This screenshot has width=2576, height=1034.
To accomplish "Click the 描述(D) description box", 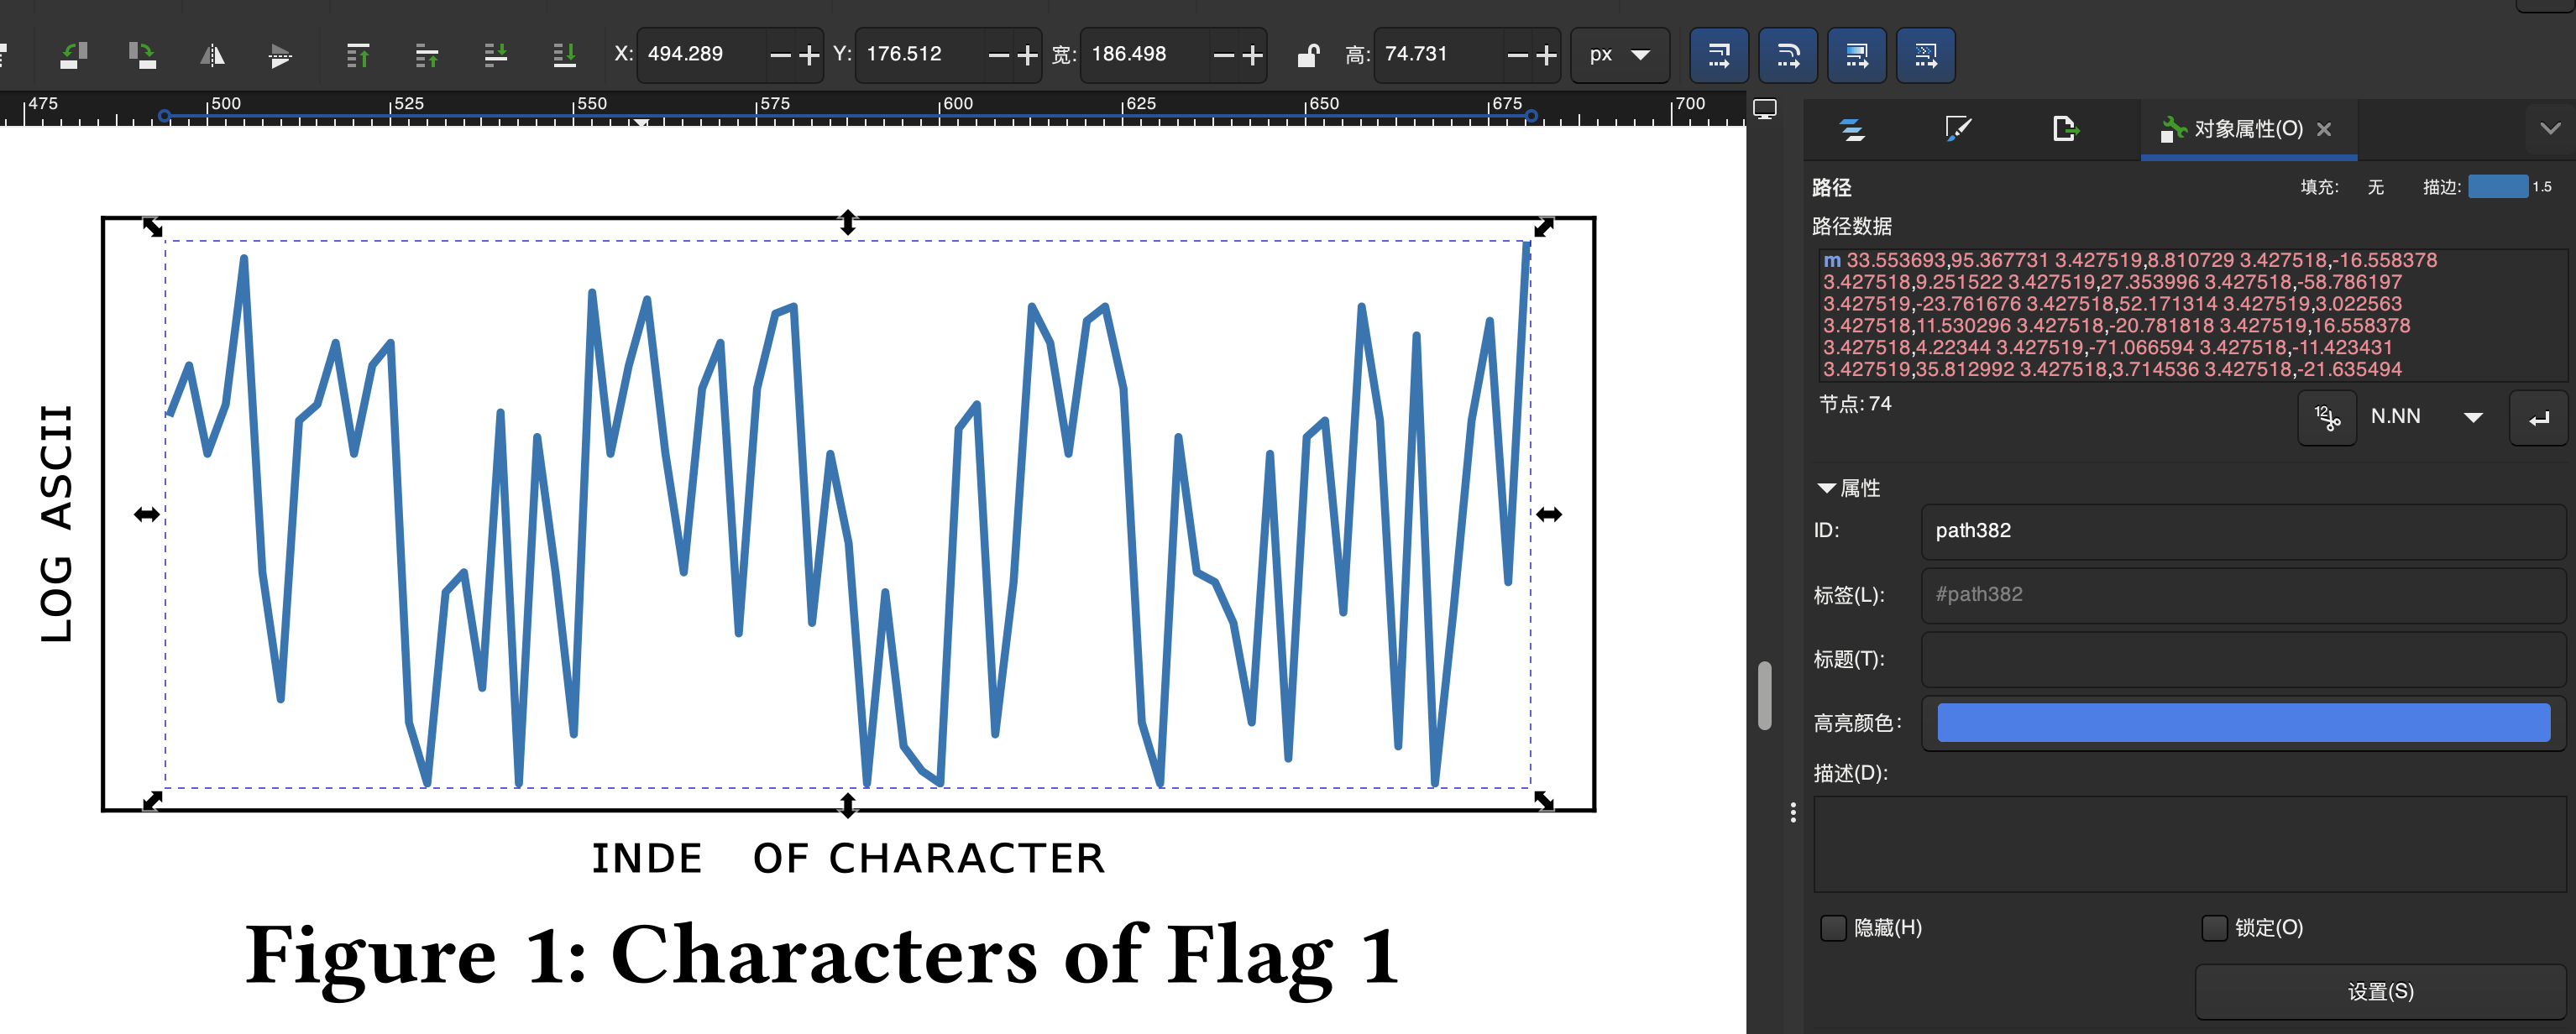I will [2190, 844].
